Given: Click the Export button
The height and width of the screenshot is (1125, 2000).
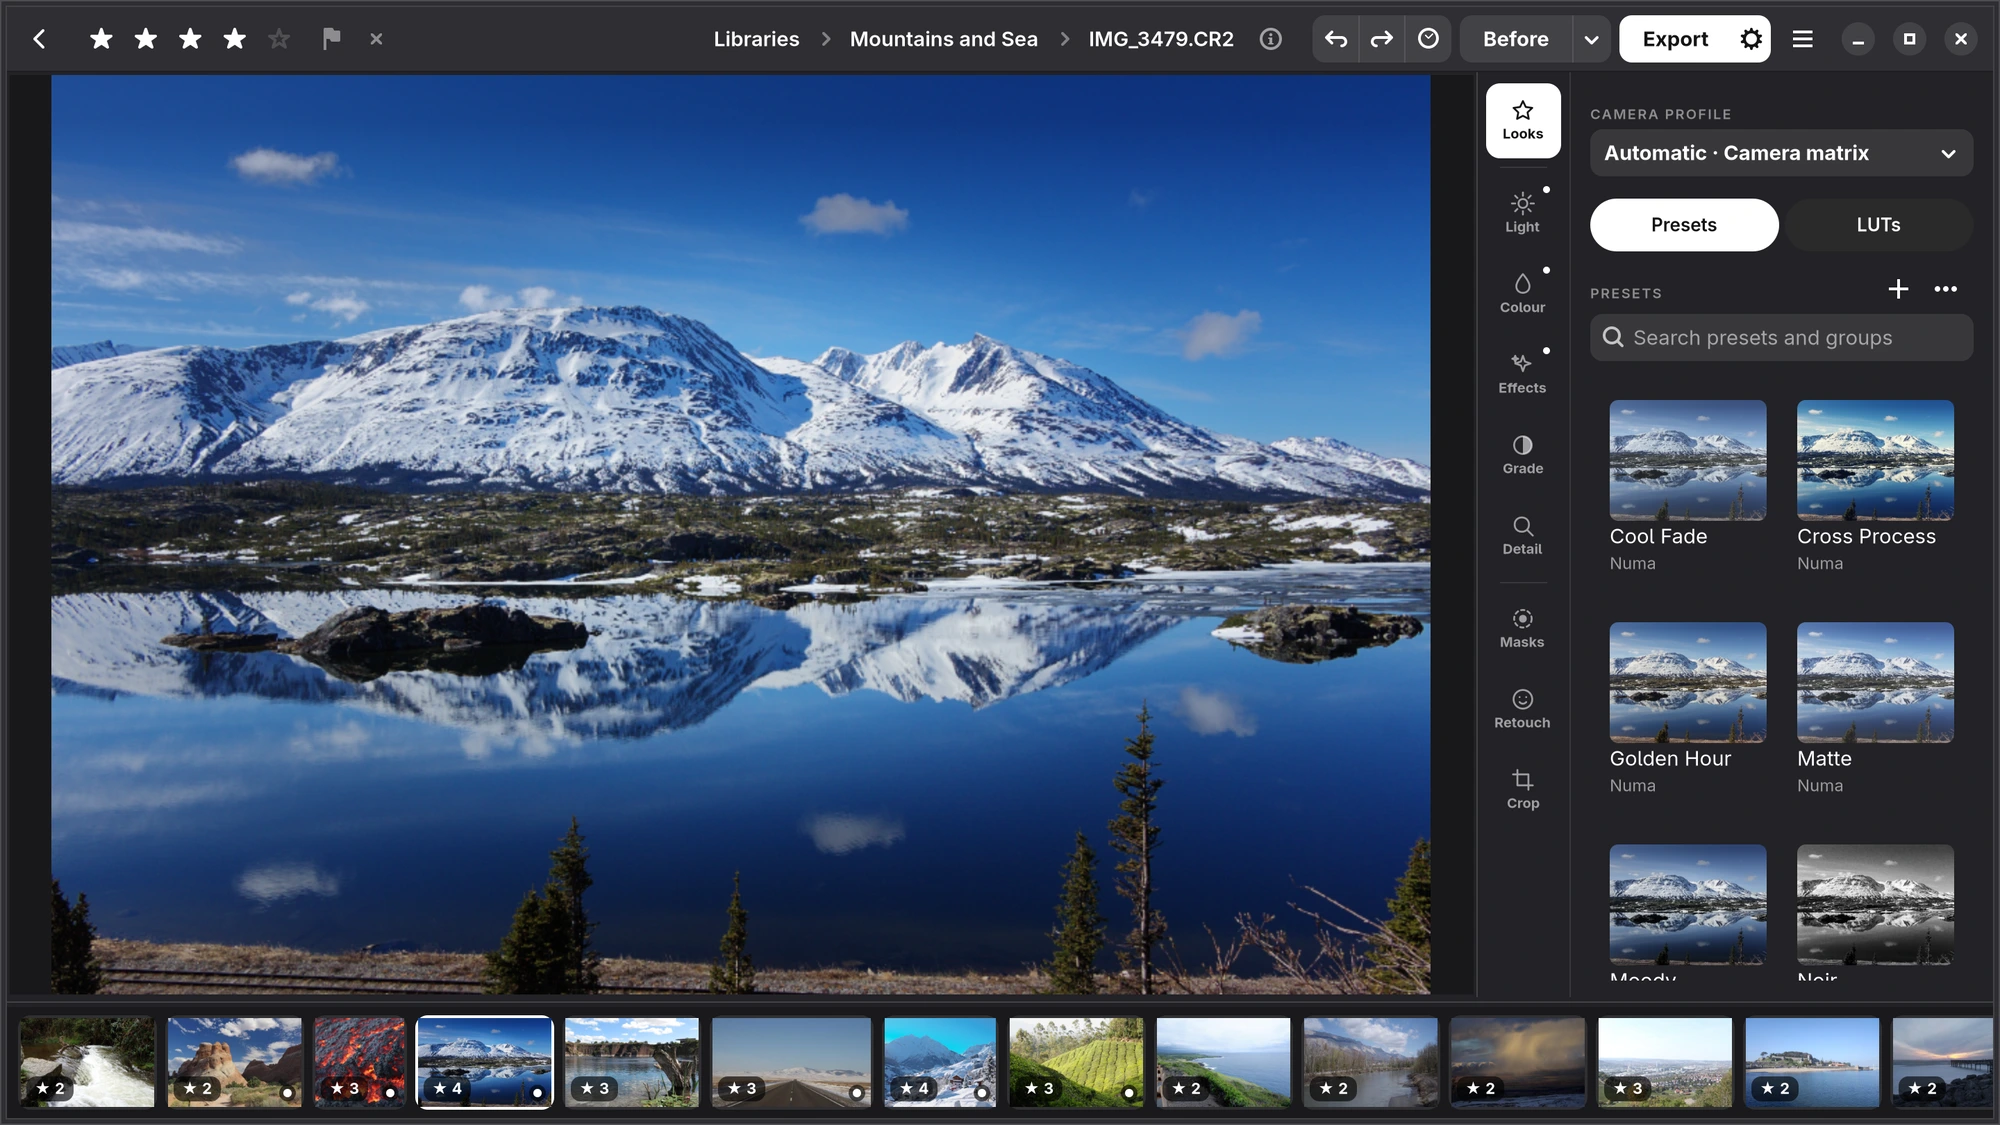Looking at the screenshot, I should click(1675, 39).
